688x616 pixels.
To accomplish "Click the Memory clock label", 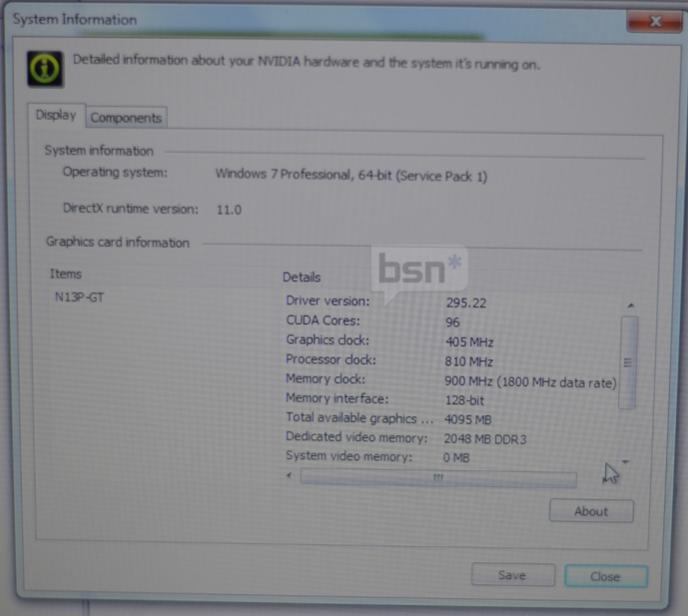I will [325, 379].
